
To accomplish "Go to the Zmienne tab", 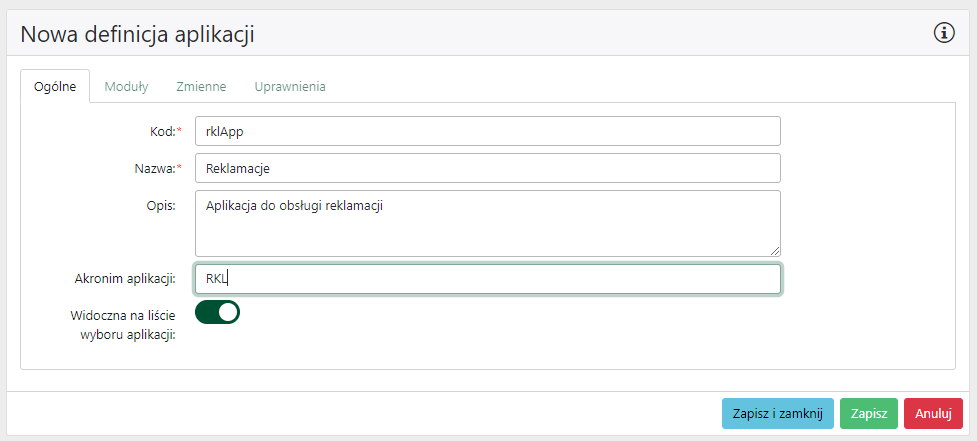I will click(201, 87).
